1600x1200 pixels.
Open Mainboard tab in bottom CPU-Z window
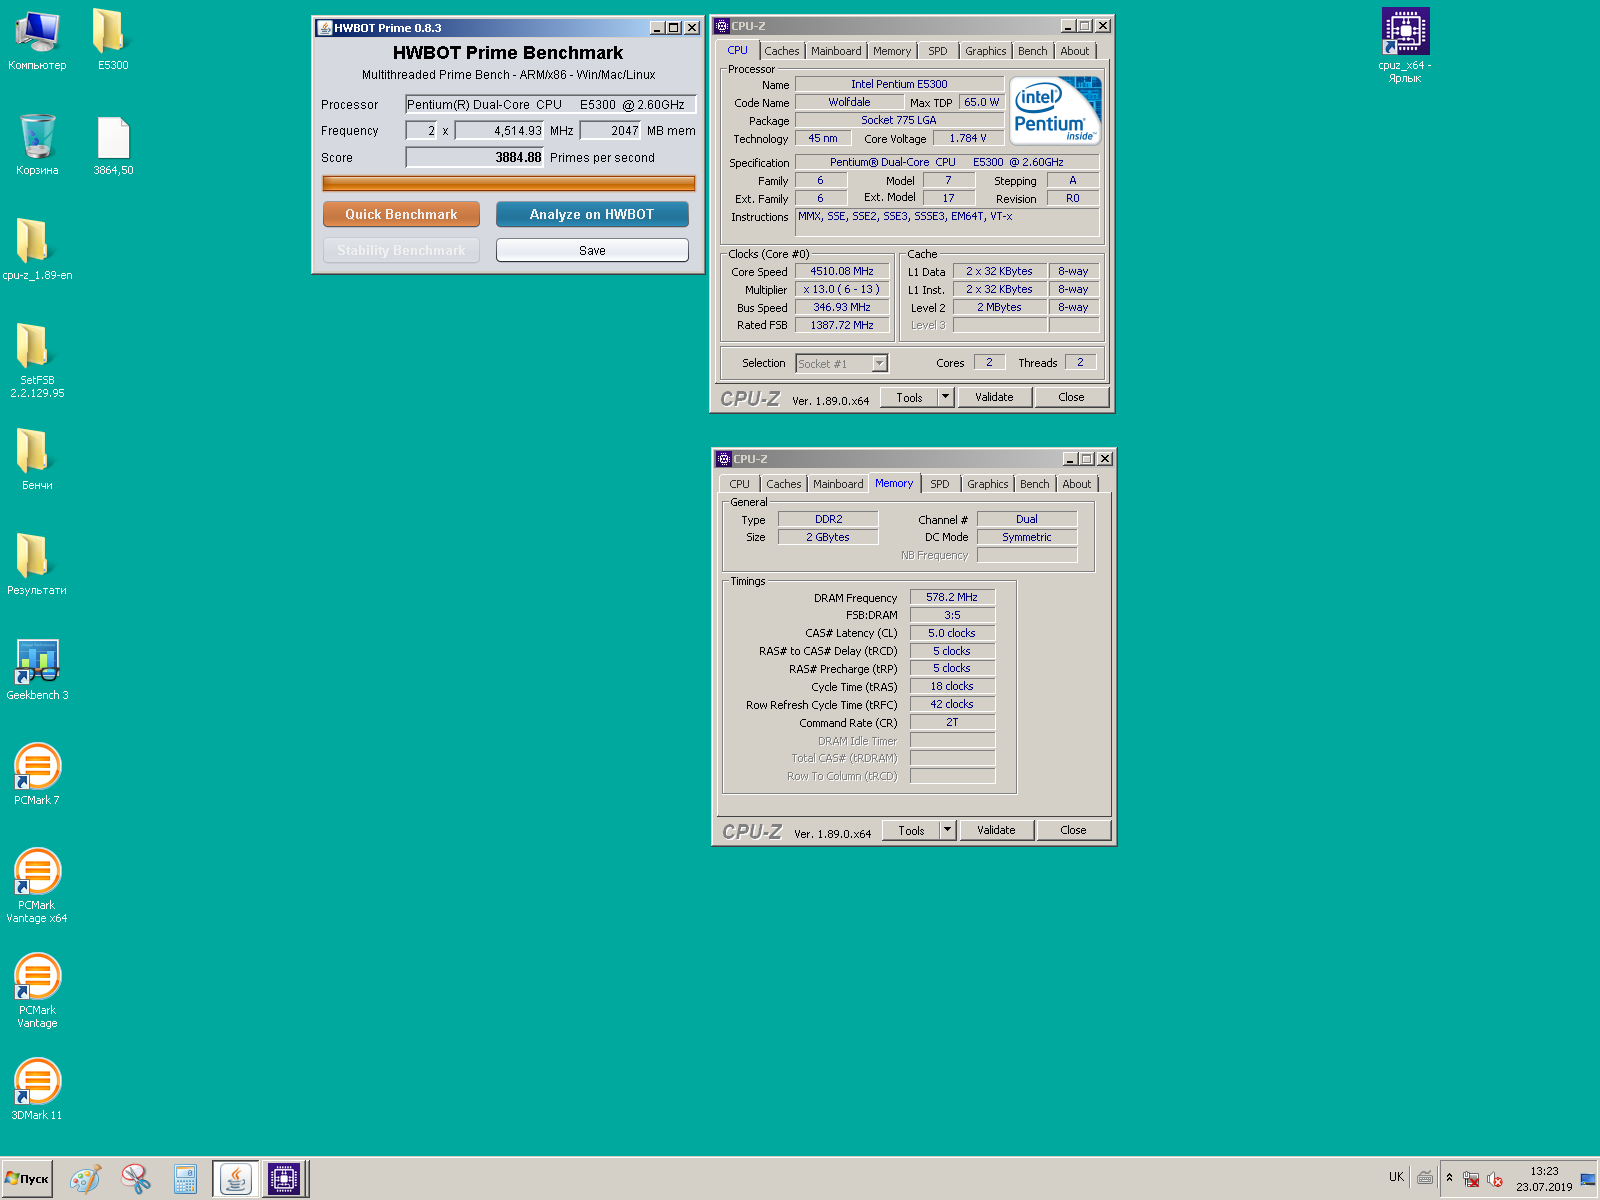tap(838, 484)
